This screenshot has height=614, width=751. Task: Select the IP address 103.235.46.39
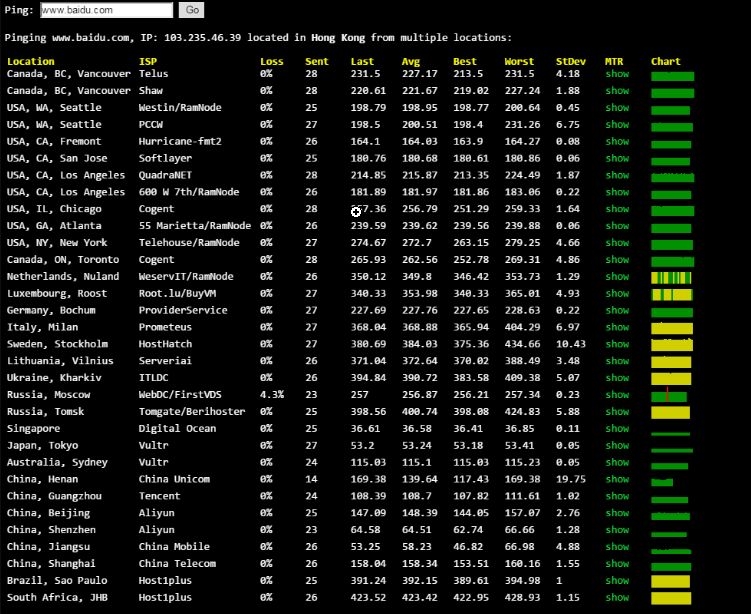(203, 37)
